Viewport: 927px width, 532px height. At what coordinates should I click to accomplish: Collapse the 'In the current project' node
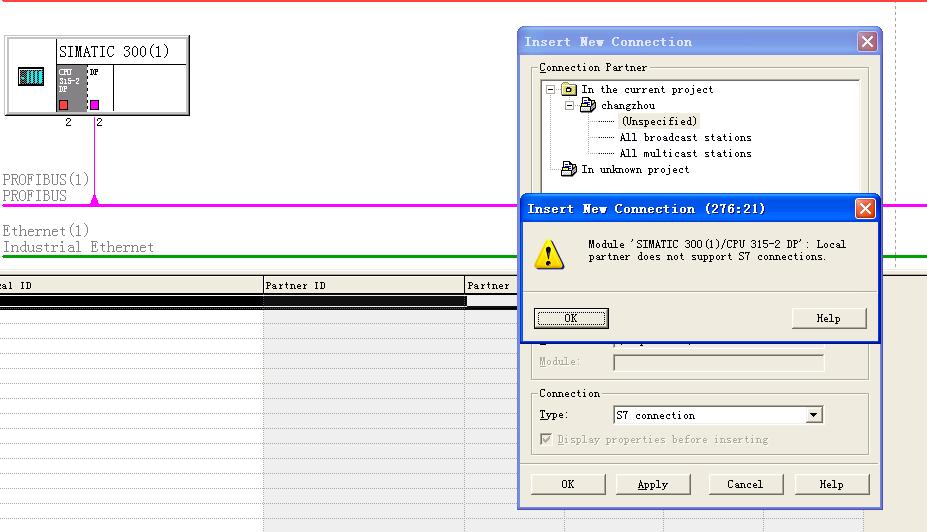[550, 89]
